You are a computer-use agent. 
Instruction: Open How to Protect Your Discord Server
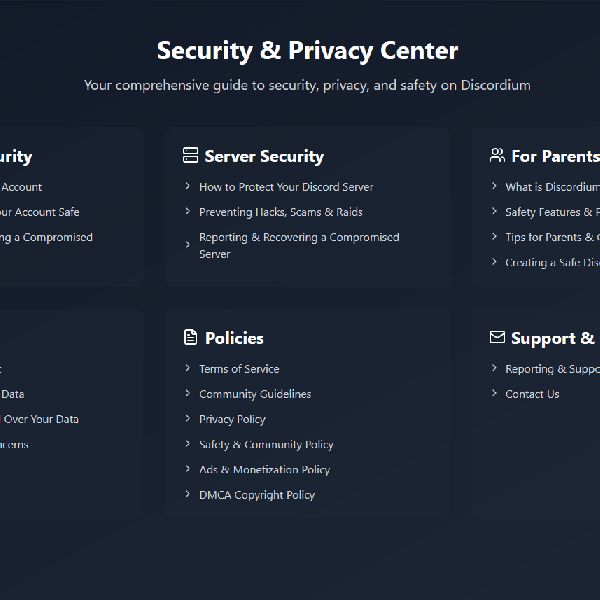(286, 187)
